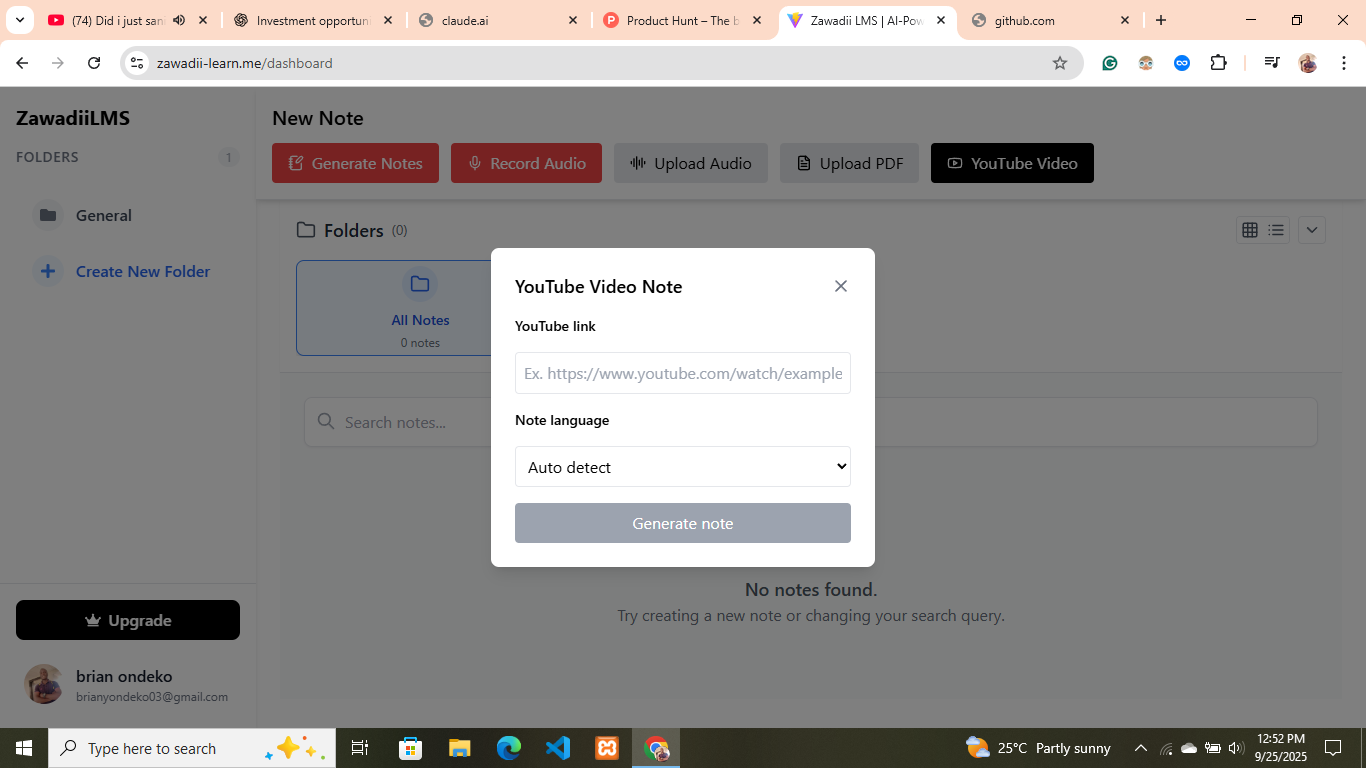The width and height of the screenshot is (1366, 768).
Task: Launch Microsoft Edge from taskbar
Action: coord(509,748)
